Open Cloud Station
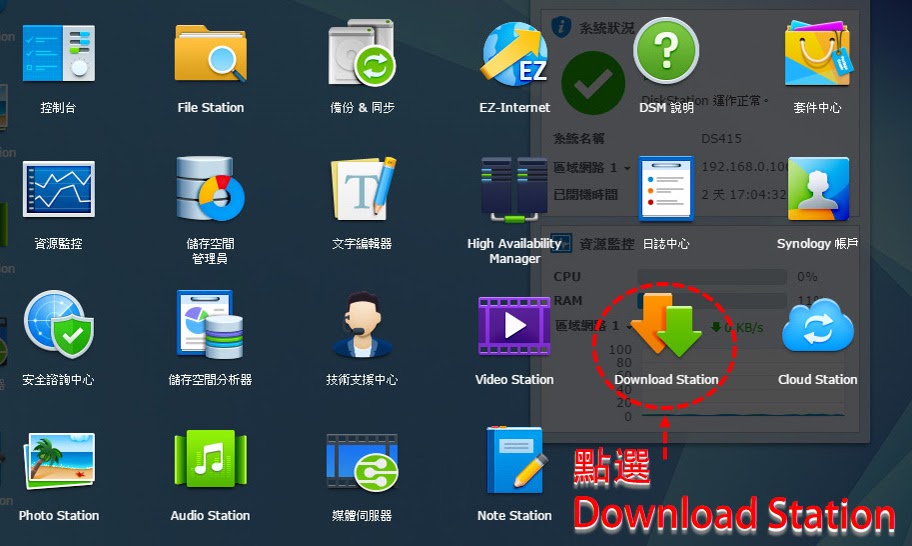Image resolution: width=912 pixels, height=546 pixels. (818, 326)
